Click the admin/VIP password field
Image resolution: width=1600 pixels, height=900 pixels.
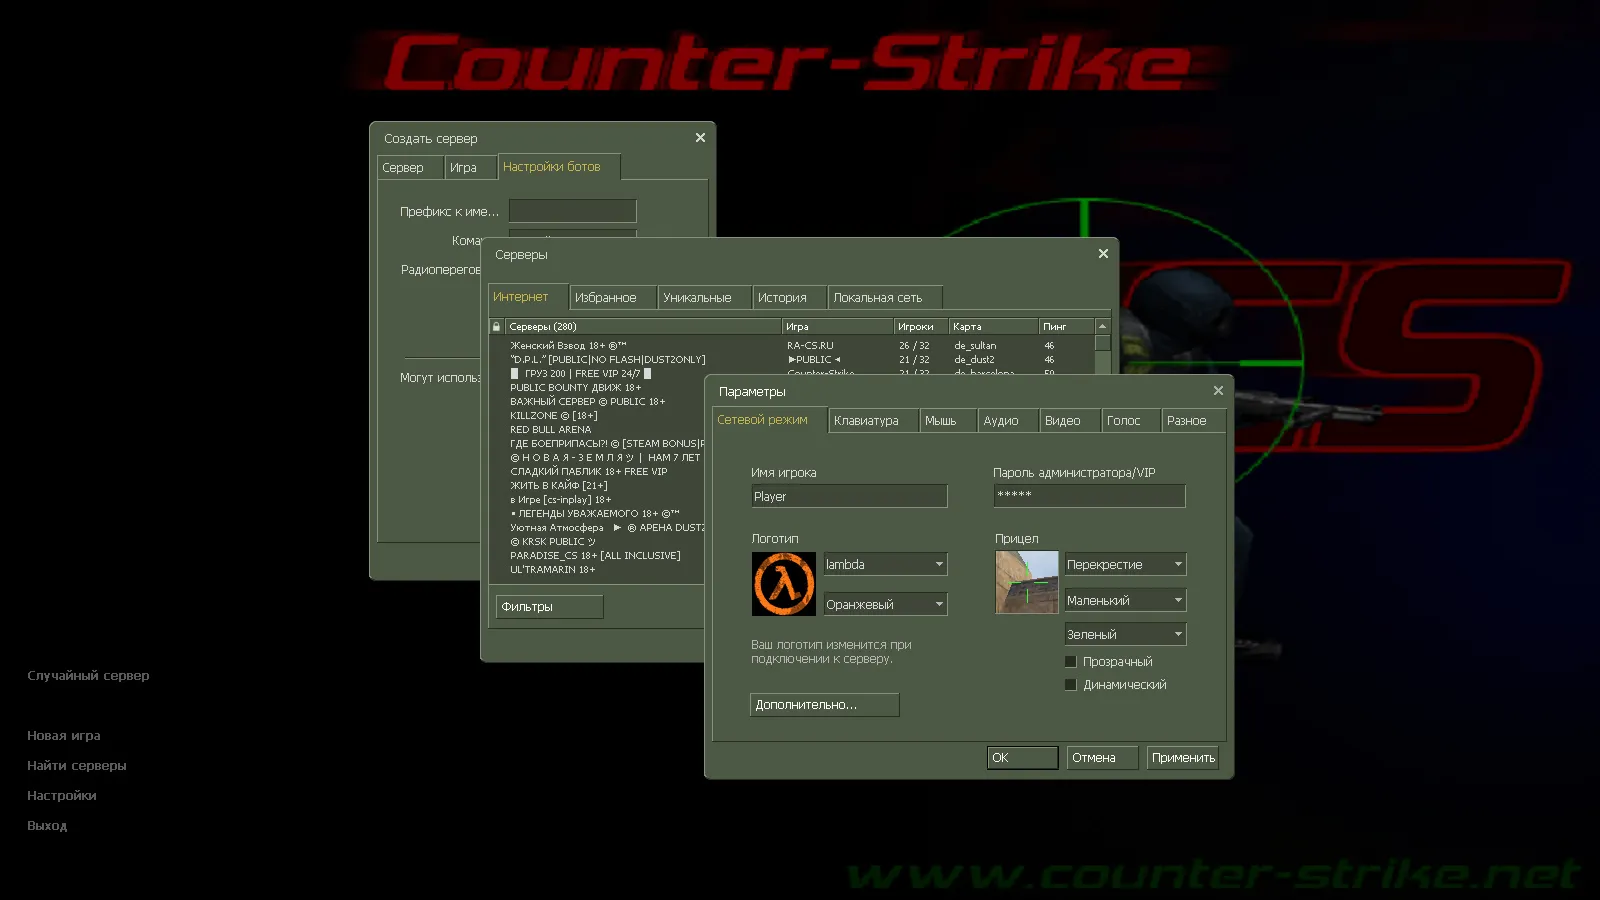[1089, 496]
